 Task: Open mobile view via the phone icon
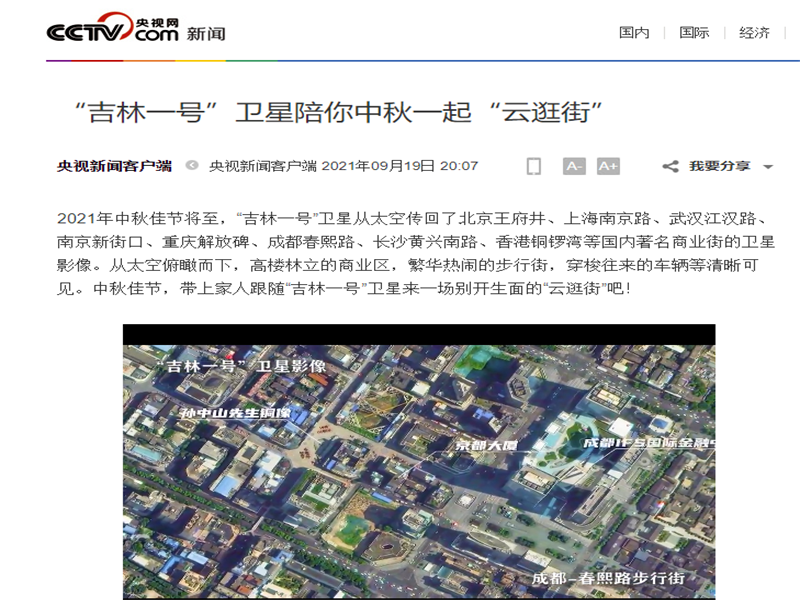pos(534,166)
